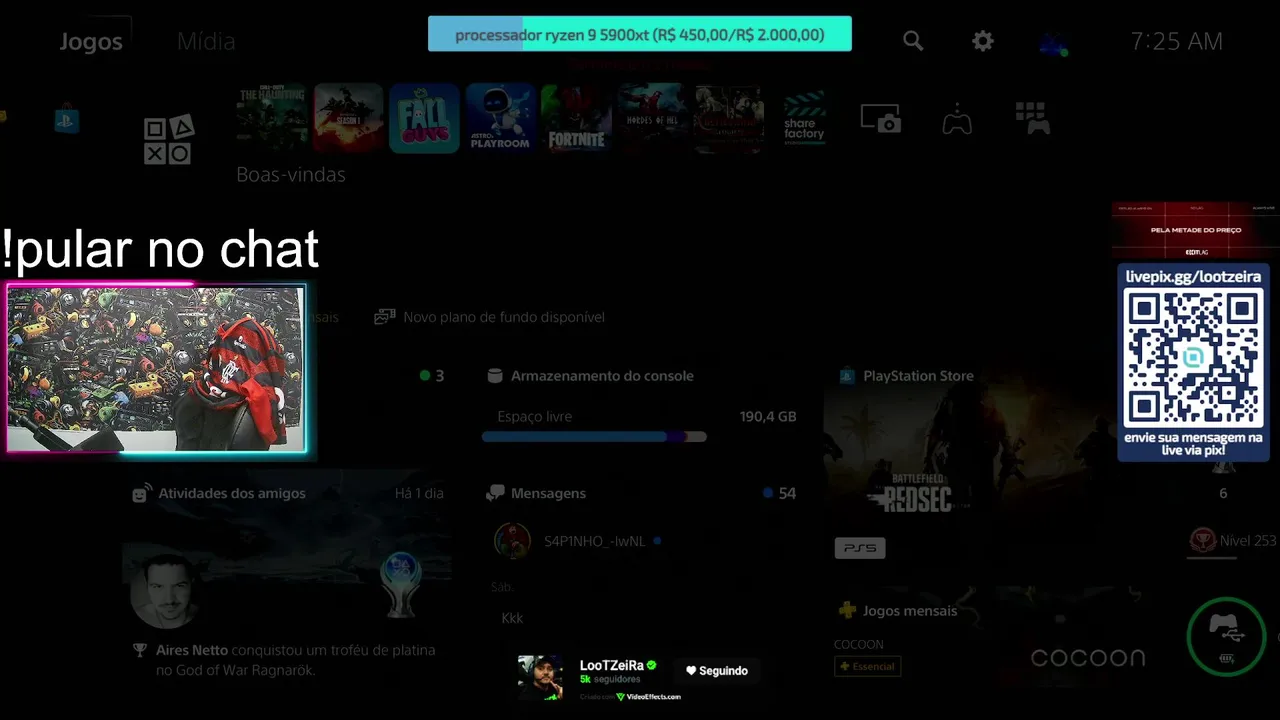Viewport: 1280px width, 720px height.
Task: Click the Nível 253 trophy level
Action: (x=1248, y=541)
